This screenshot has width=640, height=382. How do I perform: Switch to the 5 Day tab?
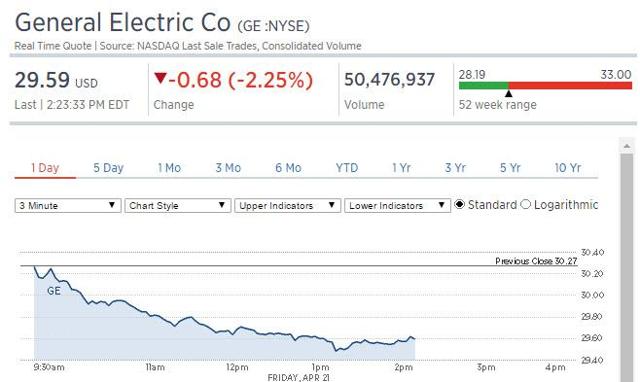(x=108, y=168)
